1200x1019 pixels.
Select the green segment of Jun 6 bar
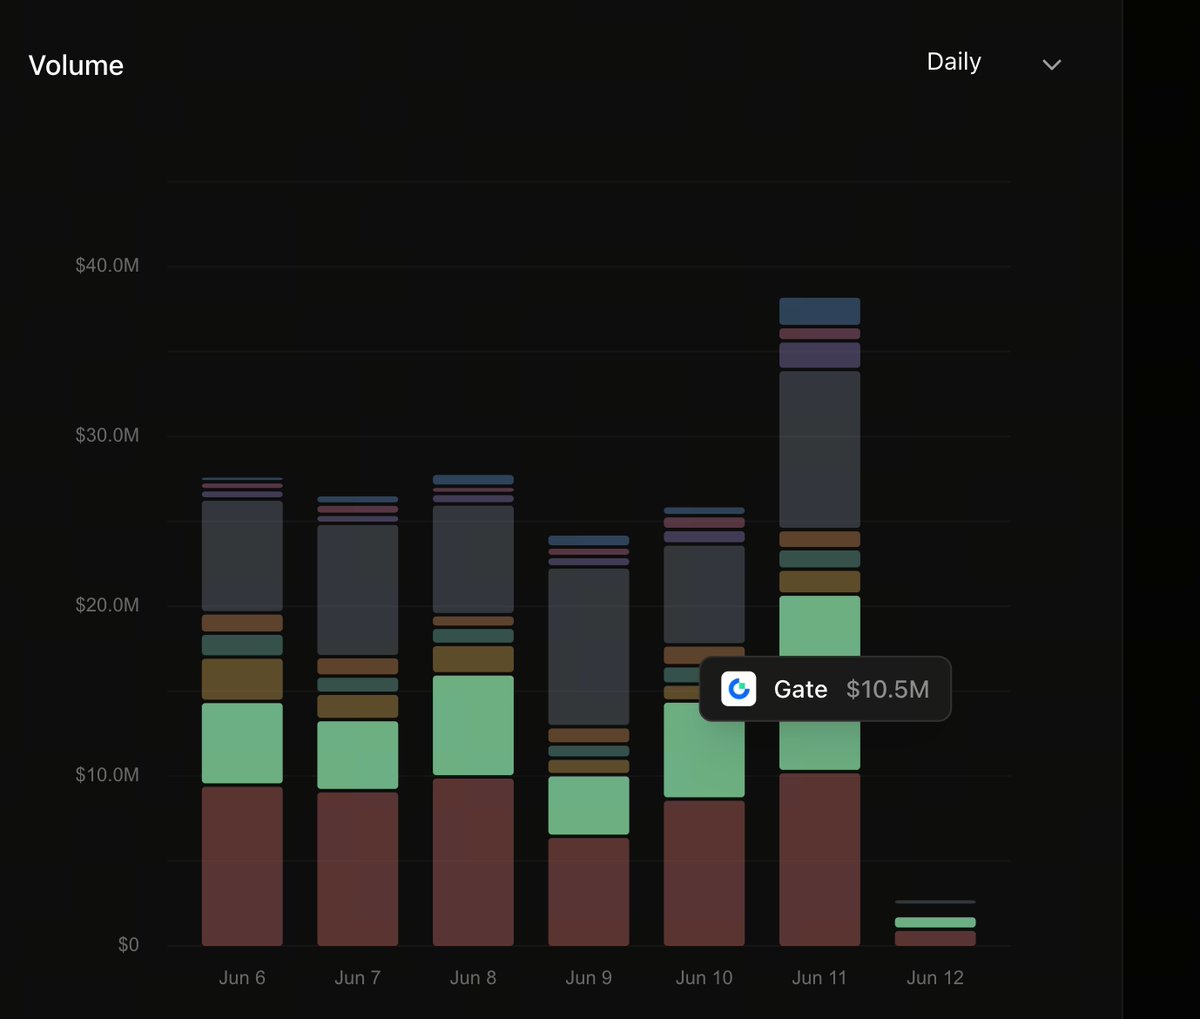point(242,743)
